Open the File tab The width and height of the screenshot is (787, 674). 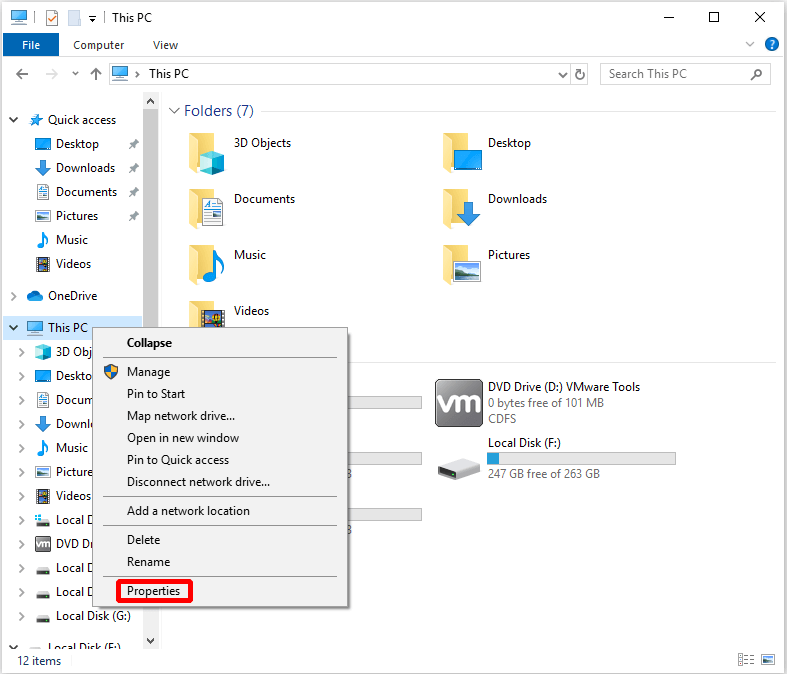(x=31, y=45)
